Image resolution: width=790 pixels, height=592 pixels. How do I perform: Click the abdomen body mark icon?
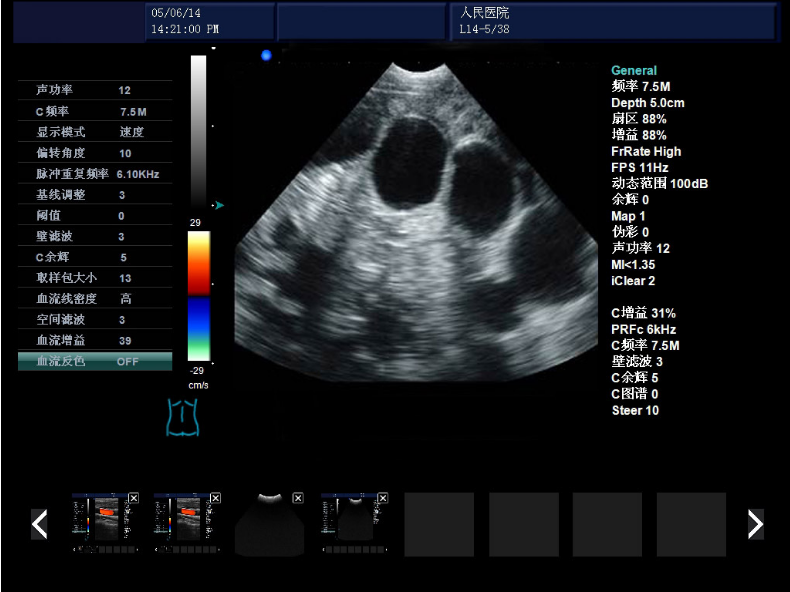click(183, 417)
